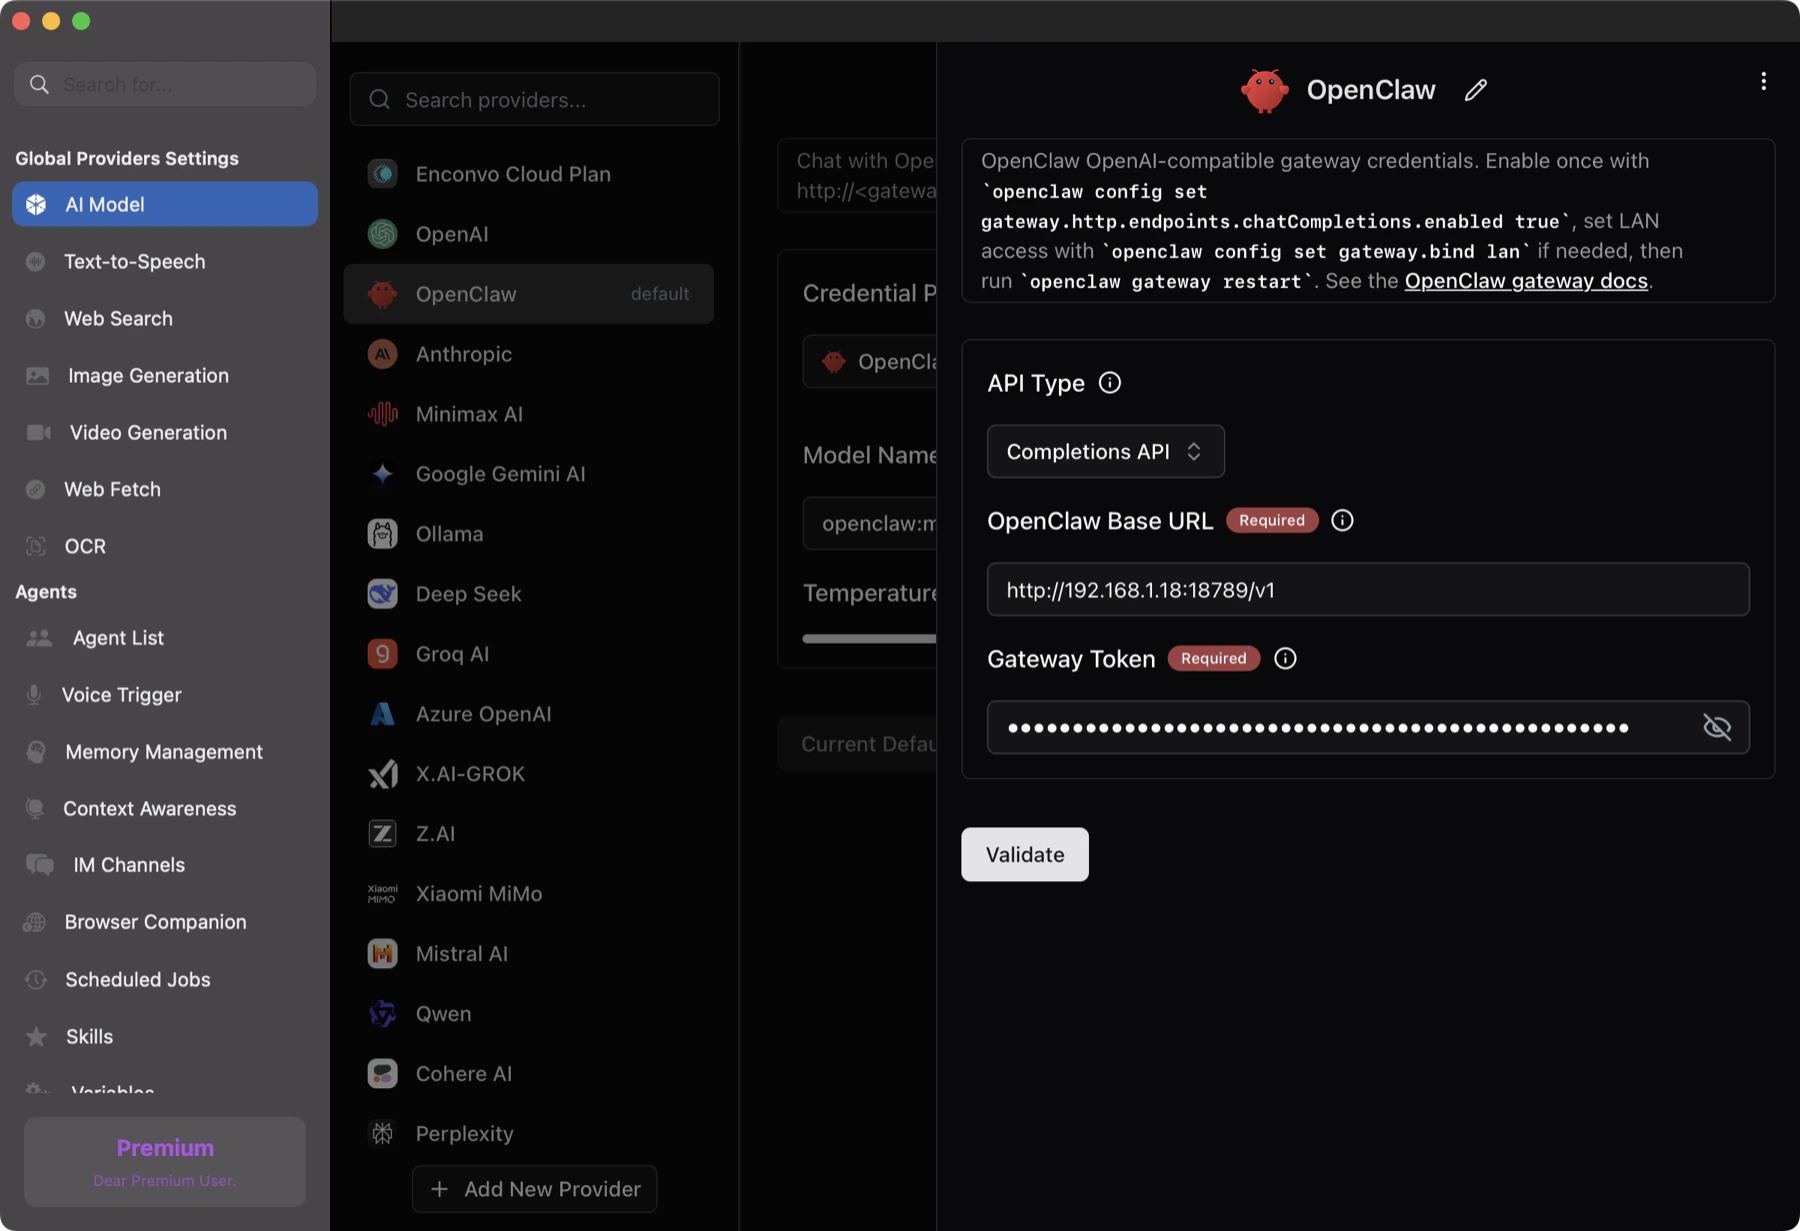Select the Qwen provider icon
The image size is (1800, 1231).
(382, 1014)
